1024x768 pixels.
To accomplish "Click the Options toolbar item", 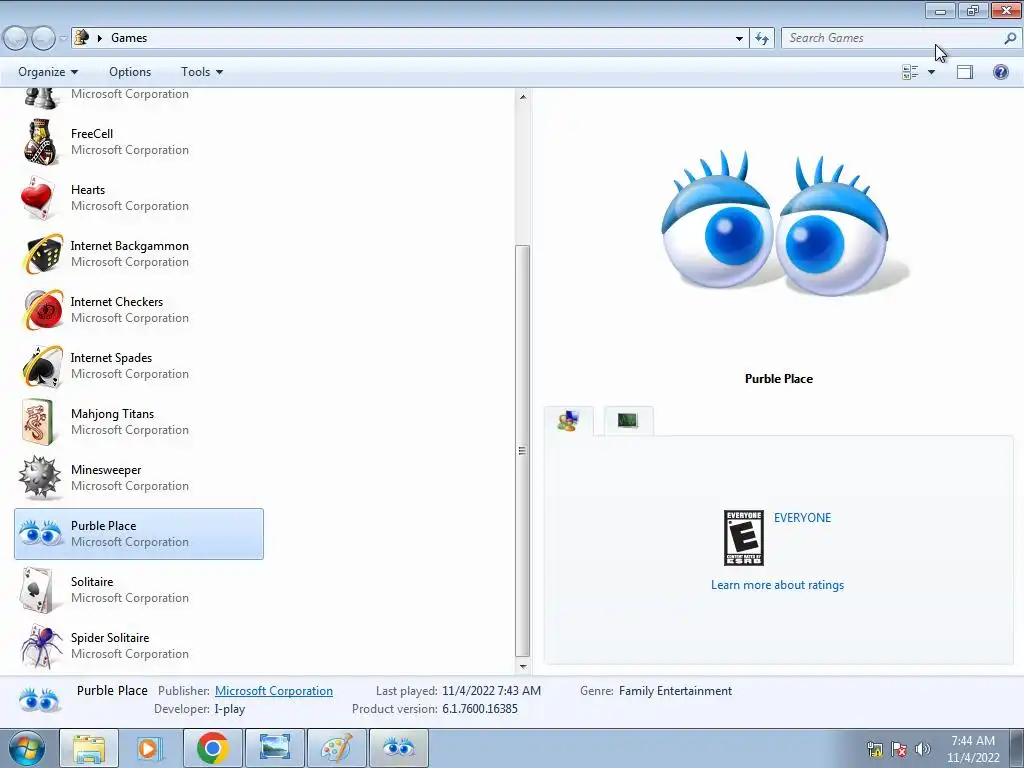I will (x=130, y=72).
